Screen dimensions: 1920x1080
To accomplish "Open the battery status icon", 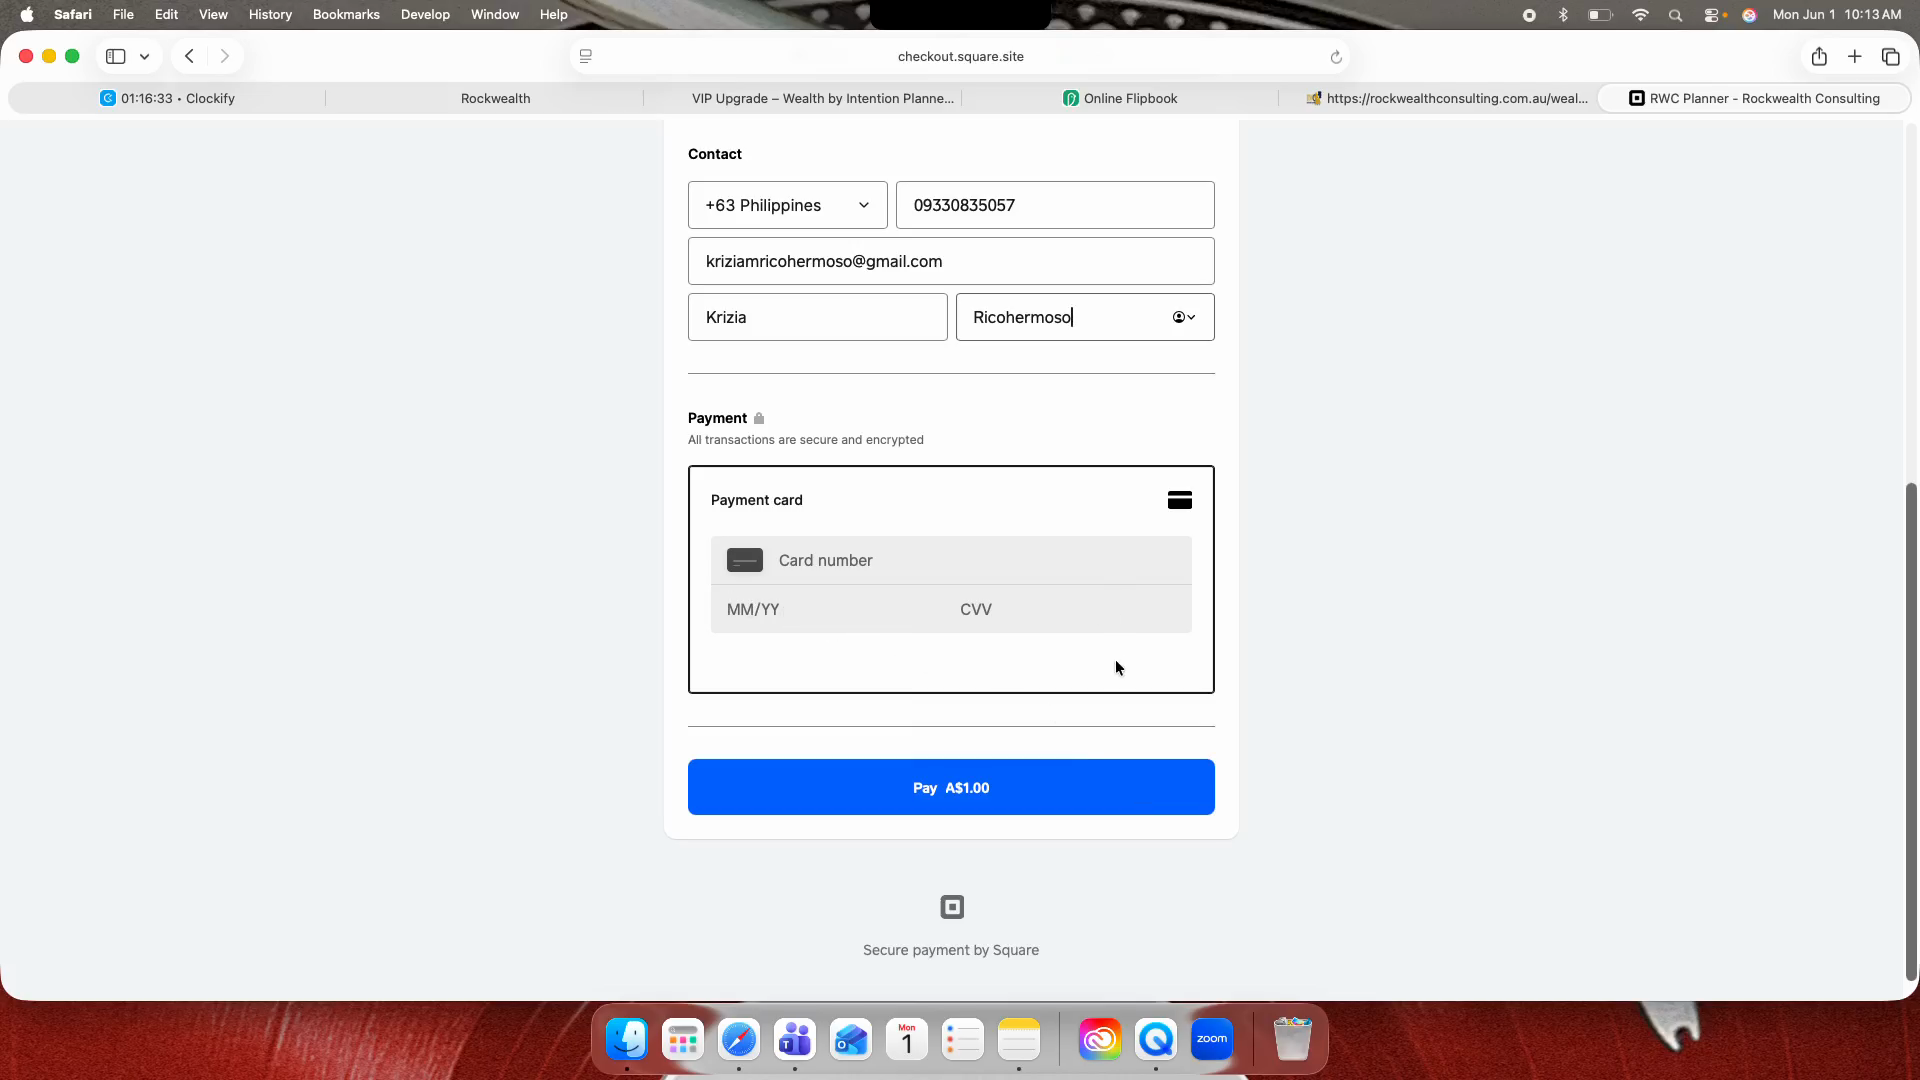I will click(1601, 15).
